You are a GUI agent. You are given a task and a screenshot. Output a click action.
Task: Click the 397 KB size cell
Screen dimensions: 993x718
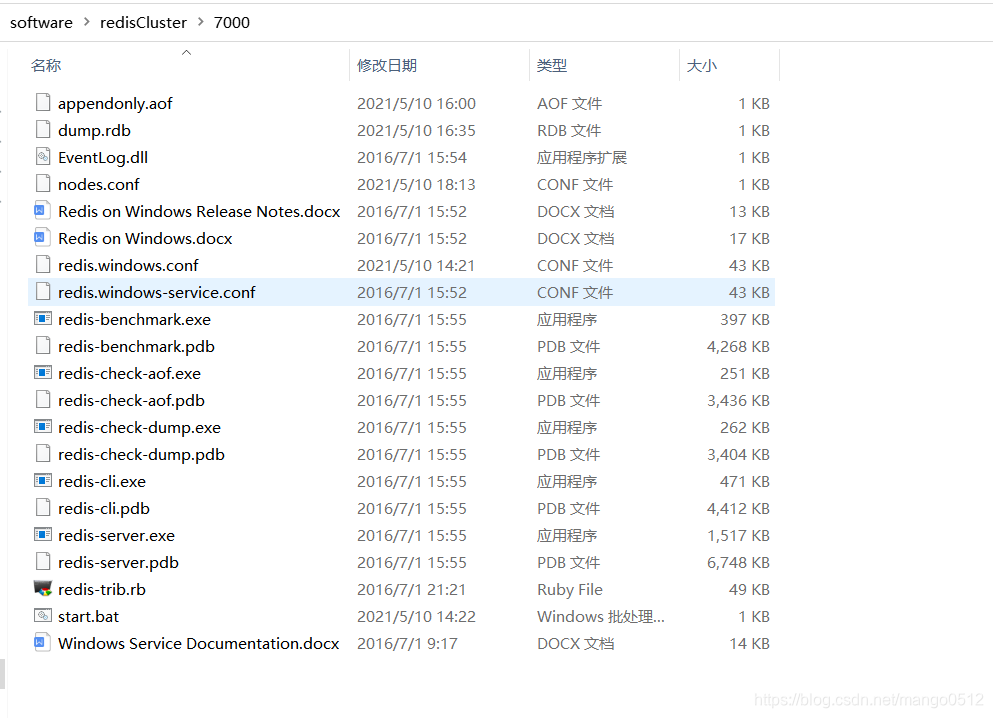click(x=745, y=319)
